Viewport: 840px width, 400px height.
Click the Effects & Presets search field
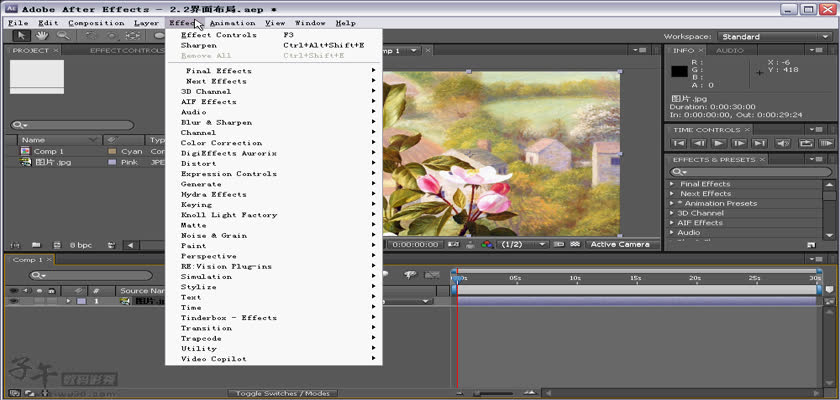[x=751, y=172]
